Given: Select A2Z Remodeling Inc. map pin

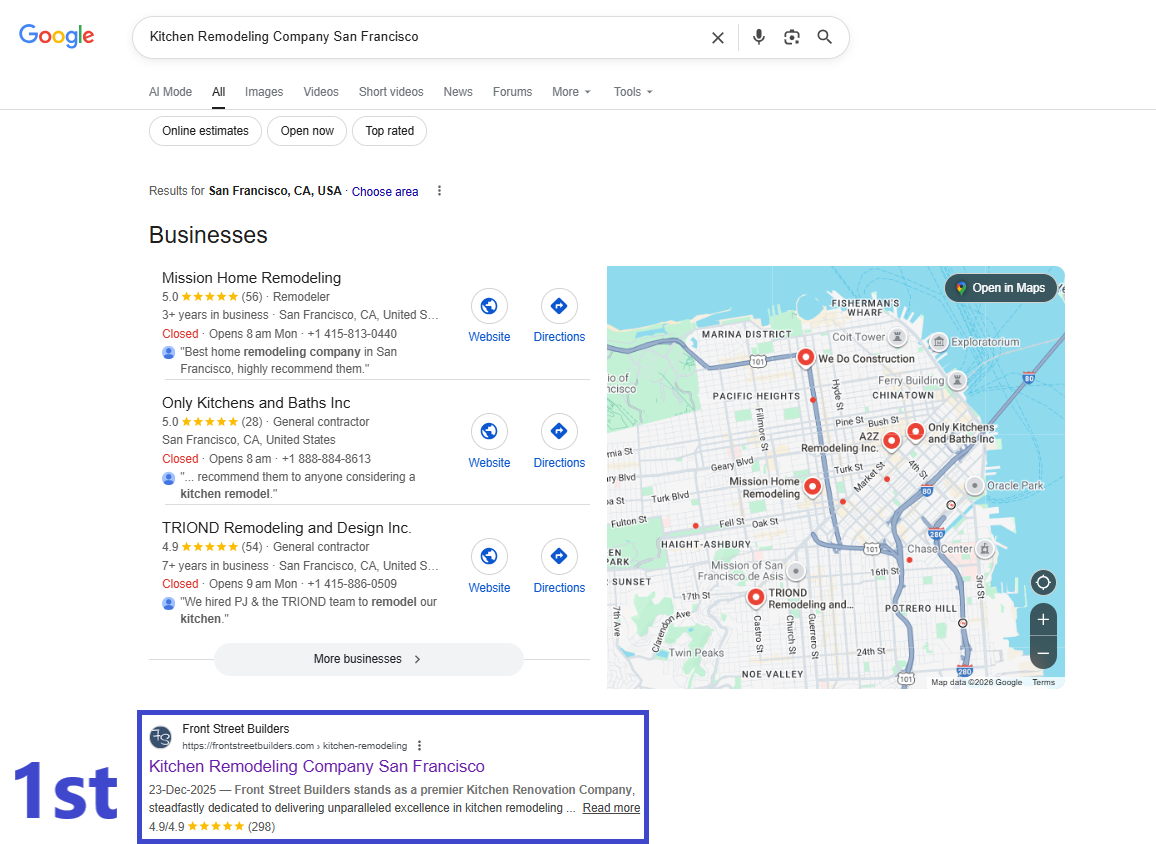Looking at the screenshot, I should coord(891,441).
